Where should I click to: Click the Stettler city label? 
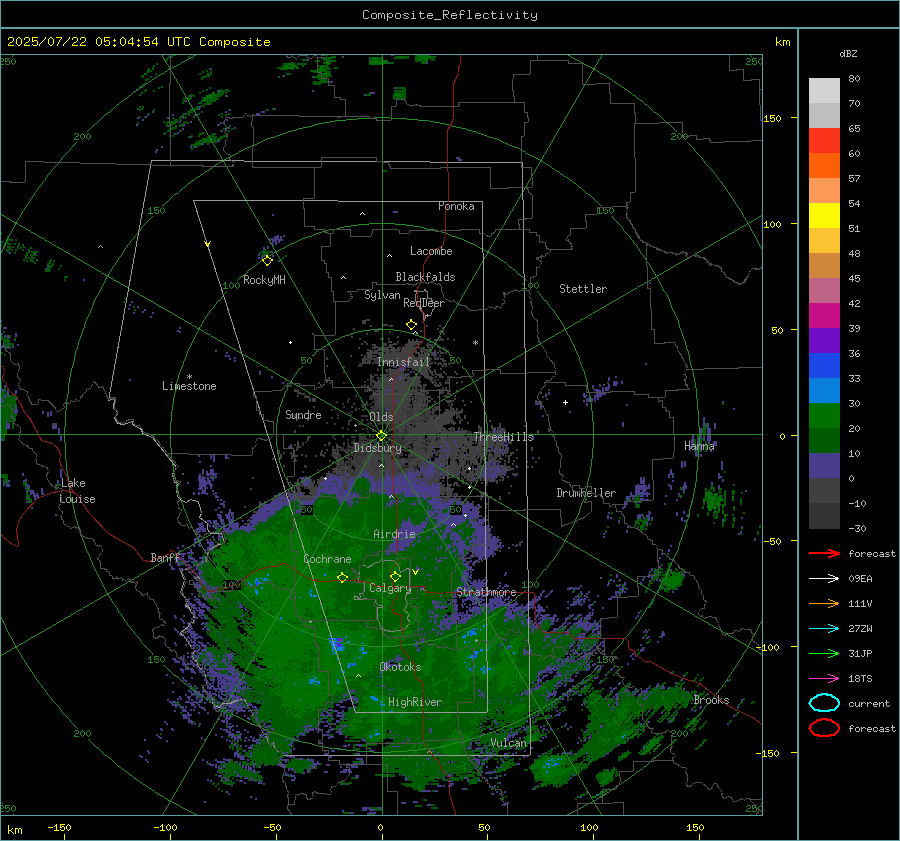click(x=583, y=289)
